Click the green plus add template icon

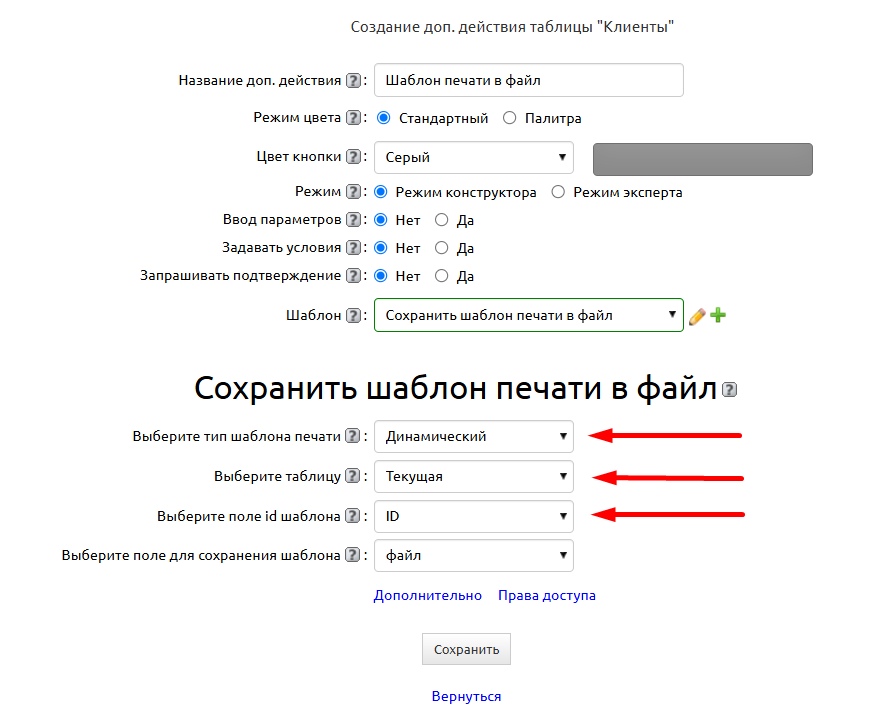[718, 316]
